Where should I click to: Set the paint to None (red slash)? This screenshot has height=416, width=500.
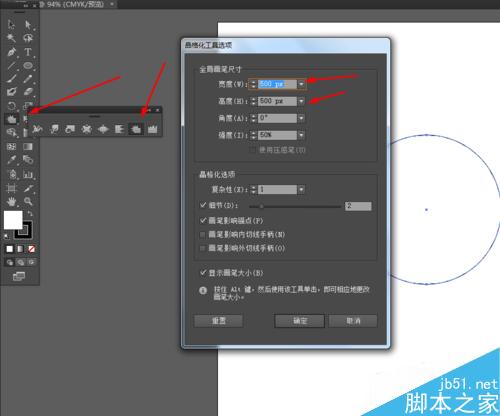[32, 249]
